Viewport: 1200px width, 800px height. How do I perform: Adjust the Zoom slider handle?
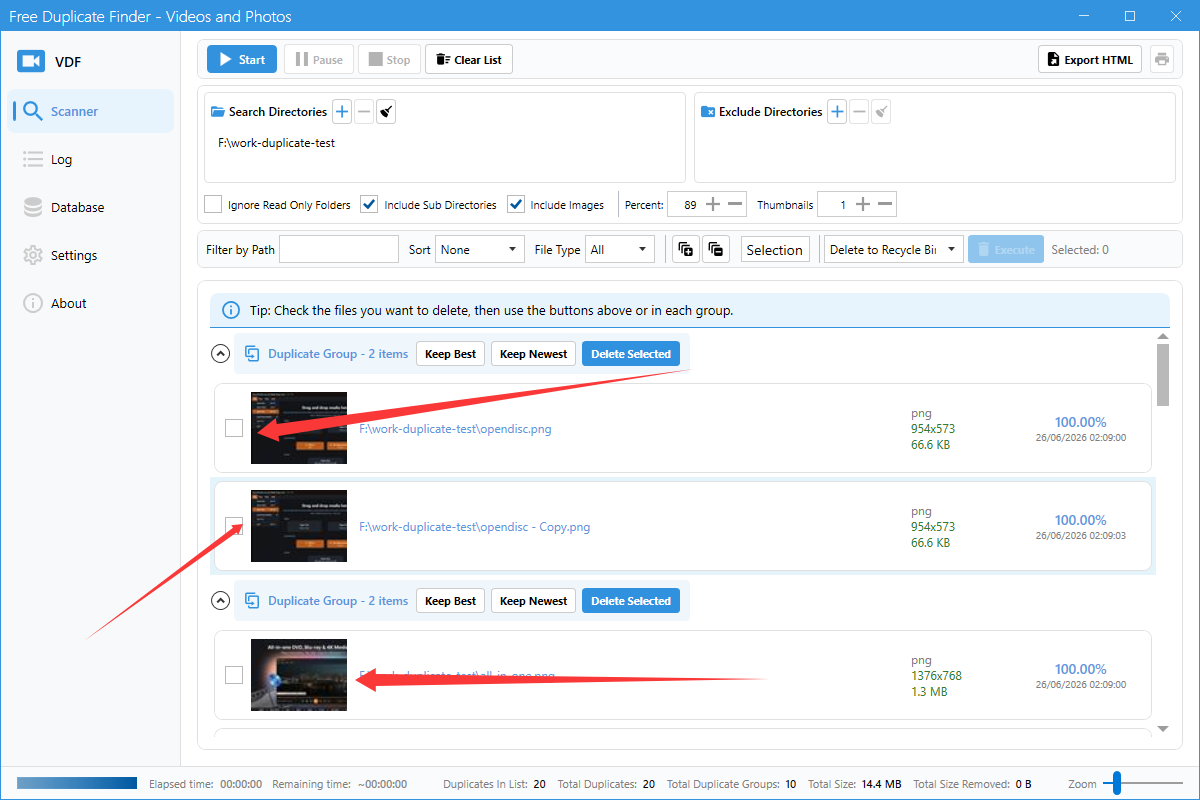pyautogui.click(x=1118, y=783)
